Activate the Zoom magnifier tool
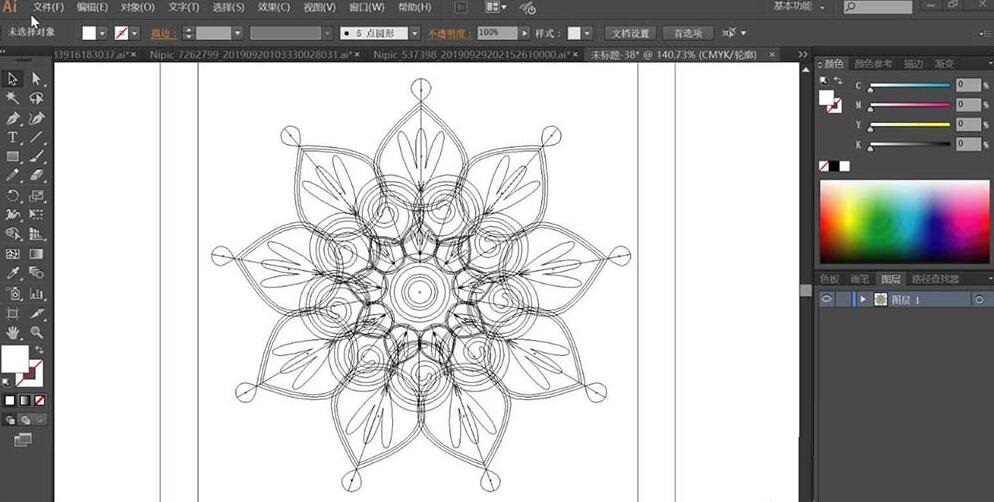 (36, 332)
